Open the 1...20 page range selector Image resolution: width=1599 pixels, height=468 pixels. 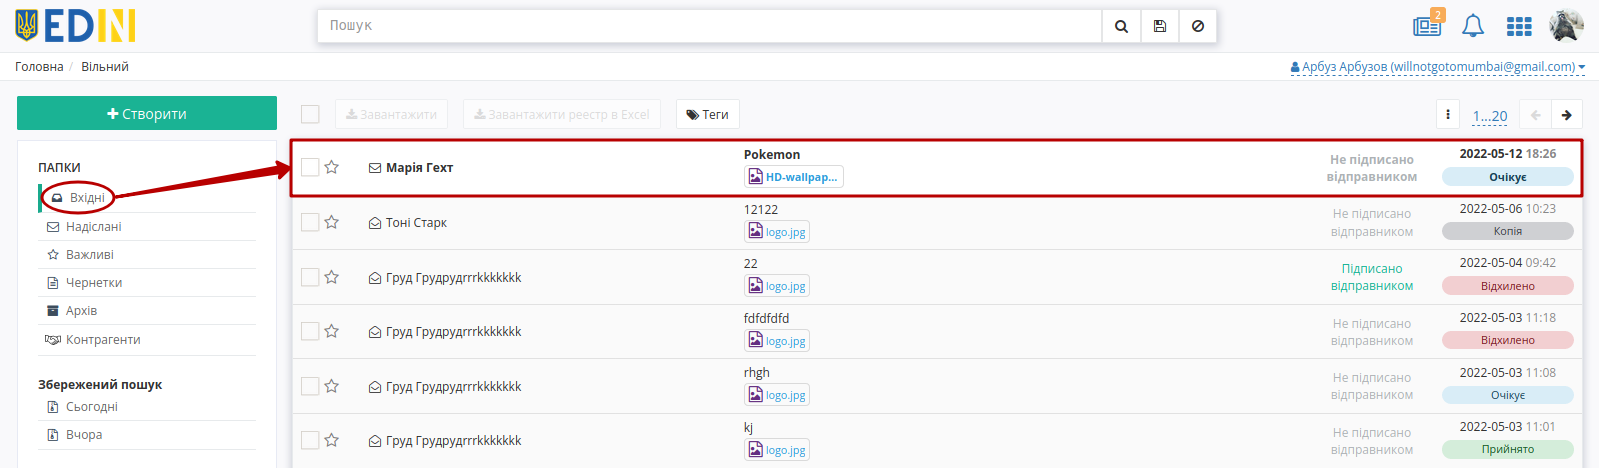1490,116
